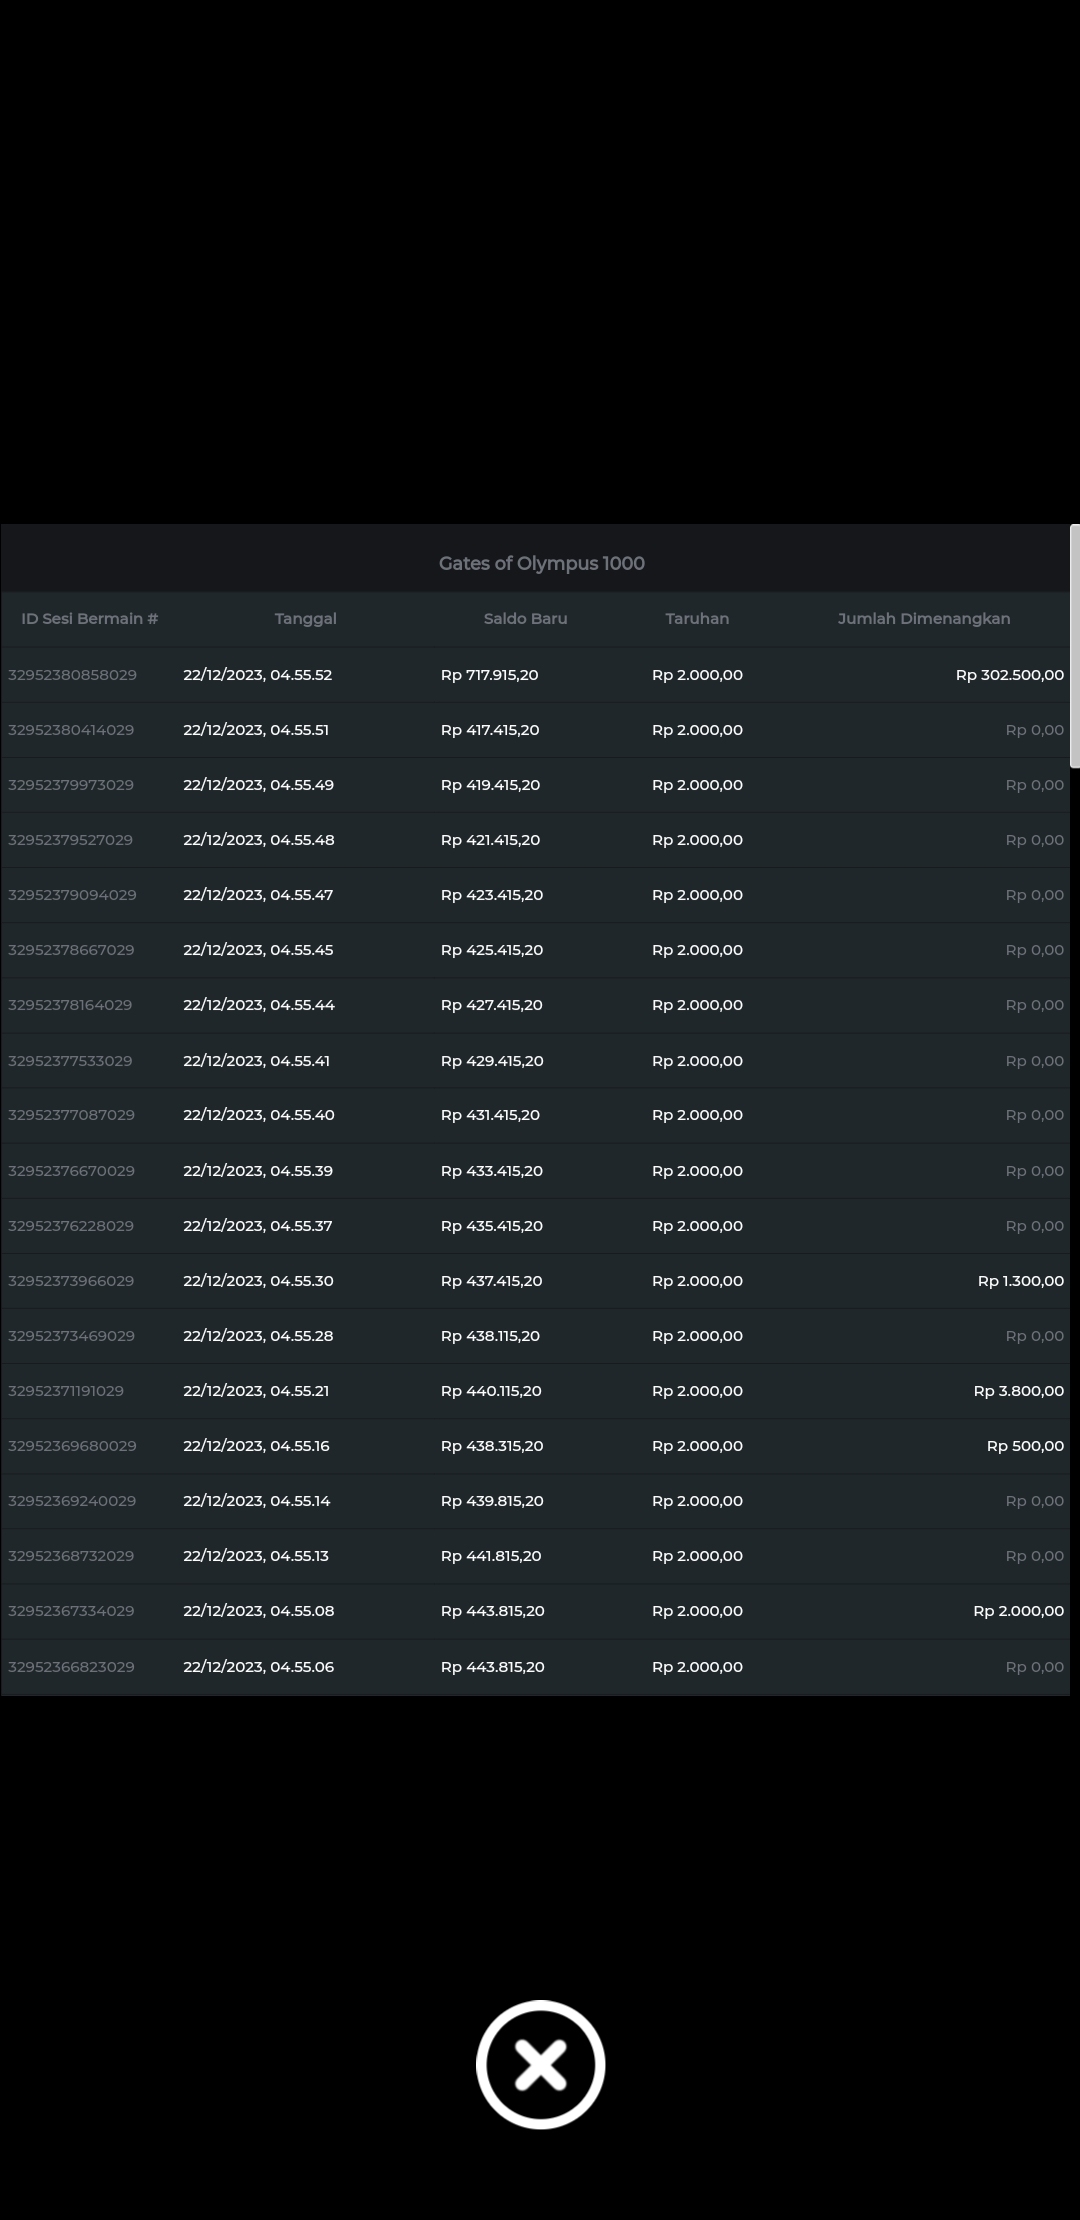The width and height of the screenshot is (1080, 2220).
Task: Select the Rp 500,00 win amount
Action: (1025, 1446)
